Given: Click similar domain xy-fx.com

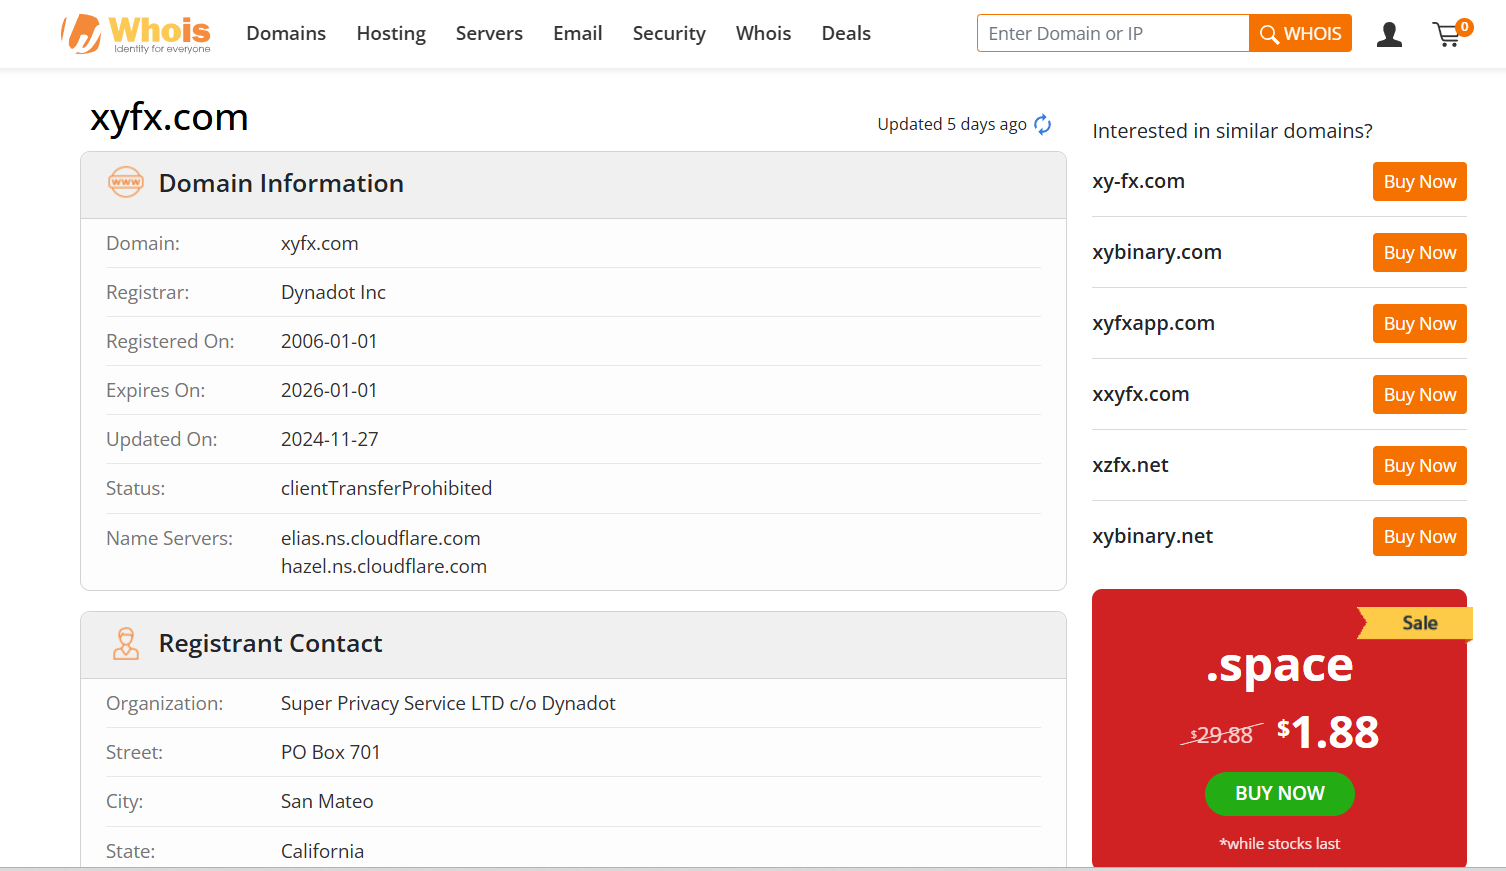Looking at the screenshot, I should coord(1138,181).
